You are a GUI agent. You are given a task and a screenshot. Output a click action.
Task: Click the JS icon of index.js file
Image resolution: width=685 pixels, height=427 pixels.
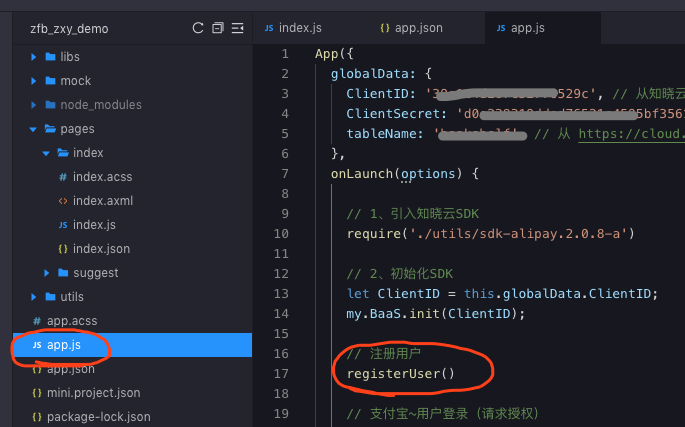tap(63, 225)
